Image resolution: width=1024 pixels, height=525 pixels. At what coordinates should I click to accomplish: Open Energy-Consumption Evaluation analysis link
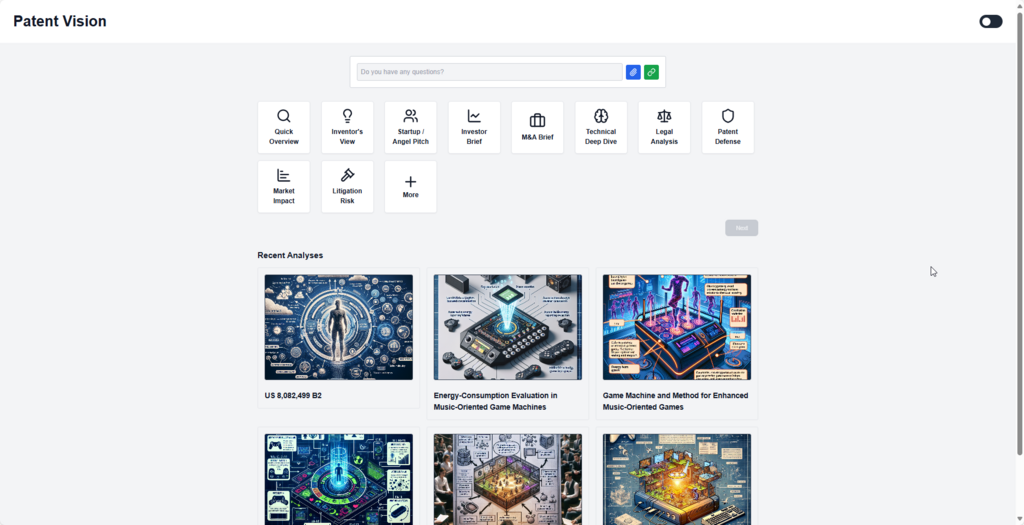496,401
